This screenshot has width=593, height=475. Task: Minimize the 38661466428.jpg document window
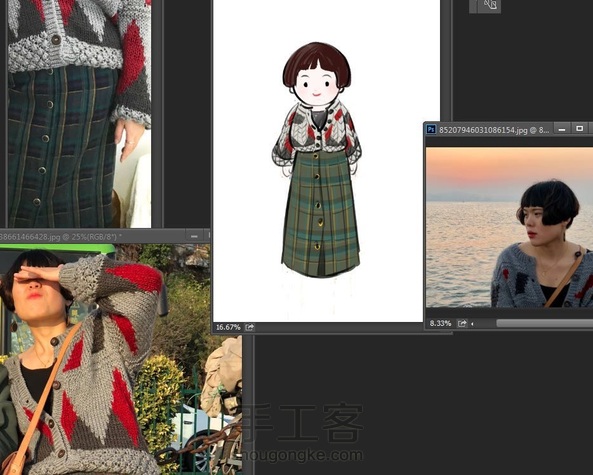(x=194, y=236)
